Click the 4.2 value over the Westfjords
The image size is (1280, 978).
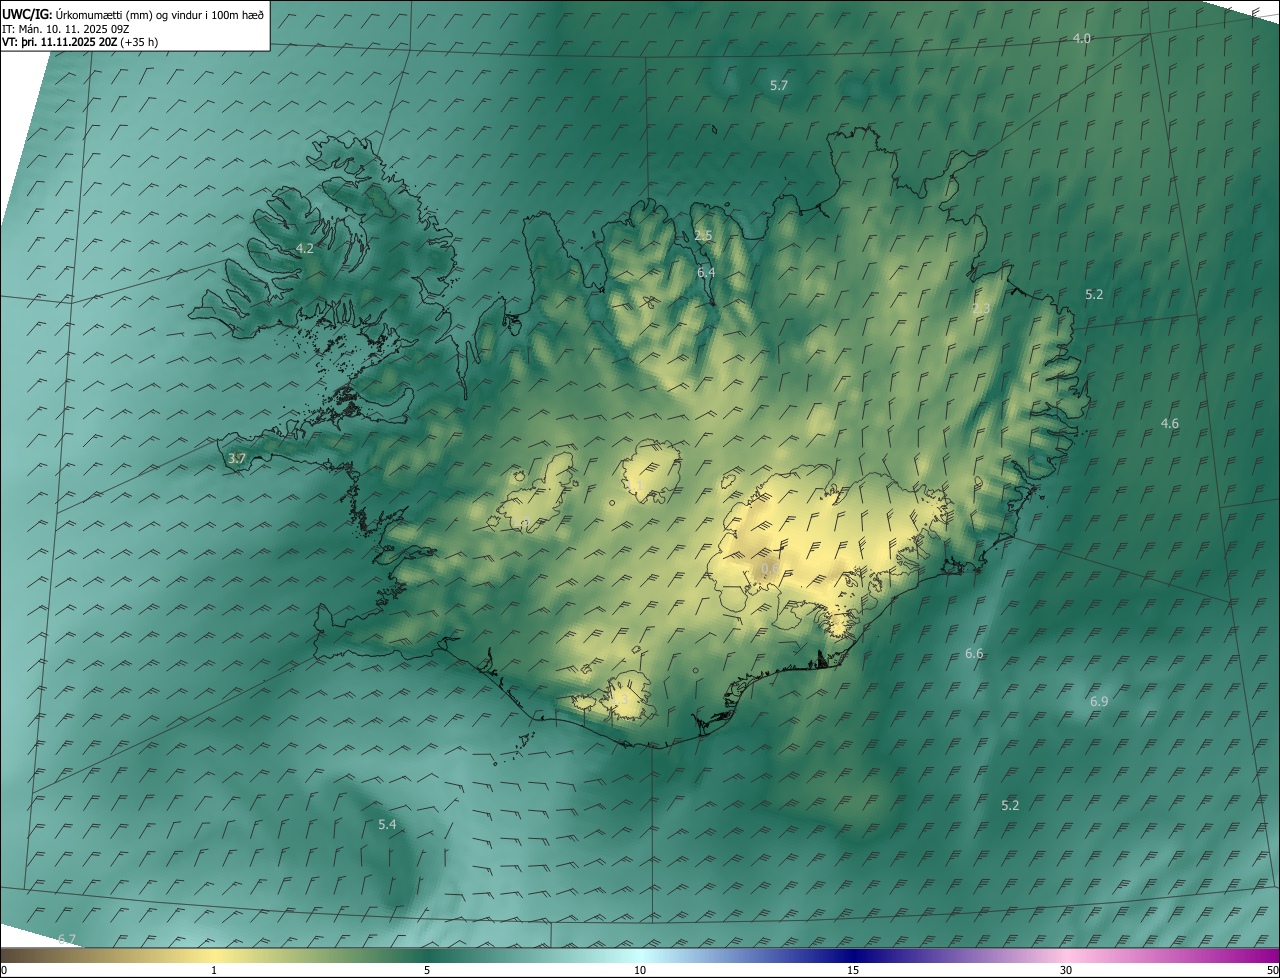(305, 248)
